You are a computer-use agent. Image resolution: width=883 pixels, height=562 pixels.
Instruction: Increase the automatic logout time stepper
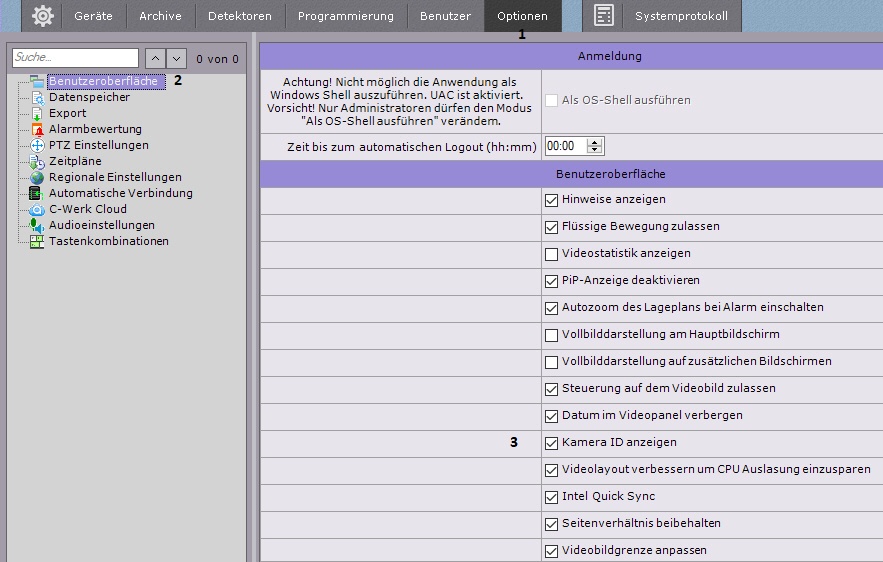coord(596,142)
